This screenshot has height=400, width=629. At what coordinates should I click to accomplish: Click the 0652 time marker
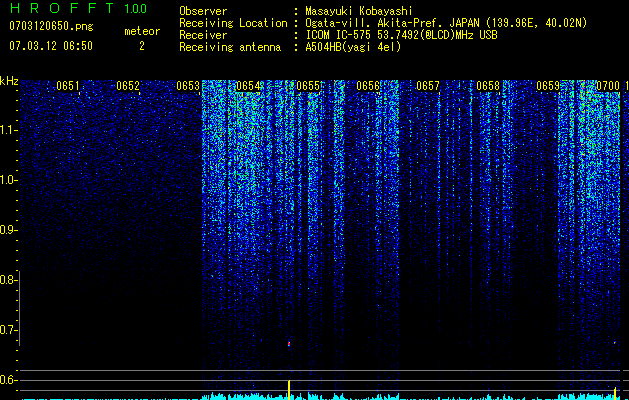(x=128, y=86)
